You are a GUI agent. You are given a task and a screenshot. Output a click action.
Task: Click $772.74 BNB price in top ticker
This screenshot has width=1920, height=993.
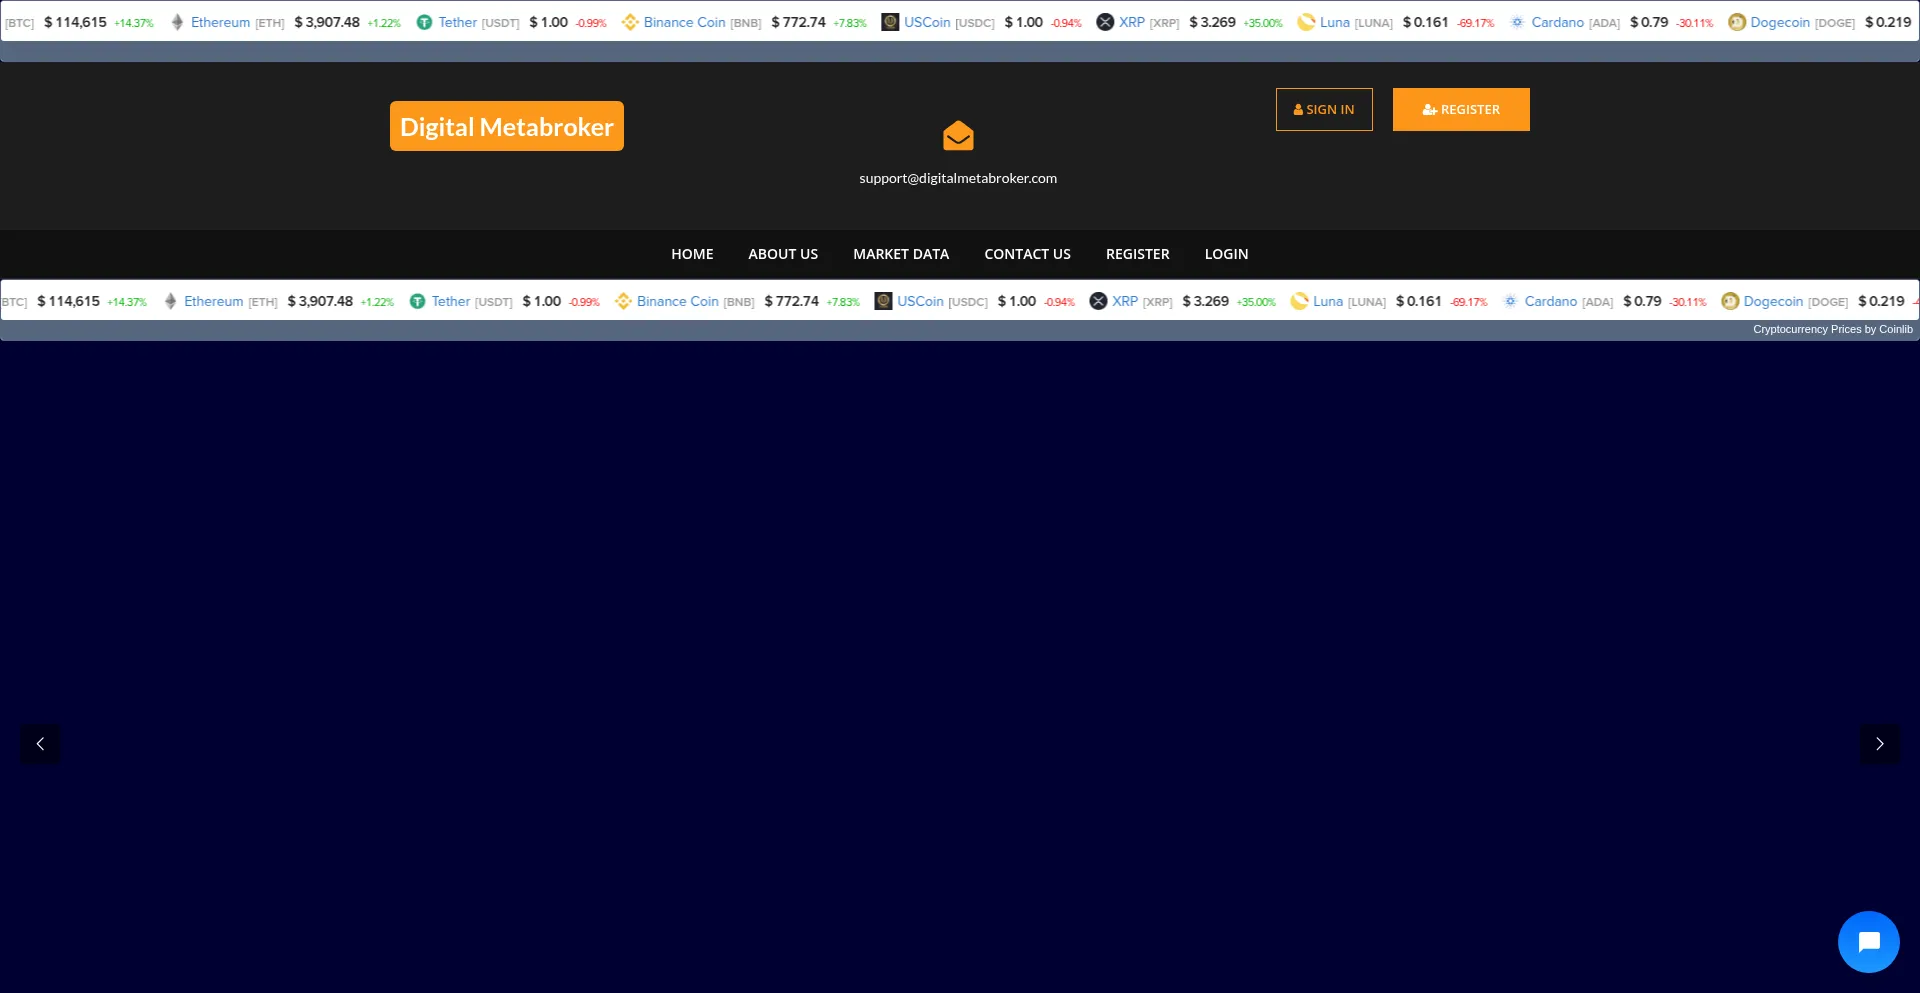pos(798,22)
